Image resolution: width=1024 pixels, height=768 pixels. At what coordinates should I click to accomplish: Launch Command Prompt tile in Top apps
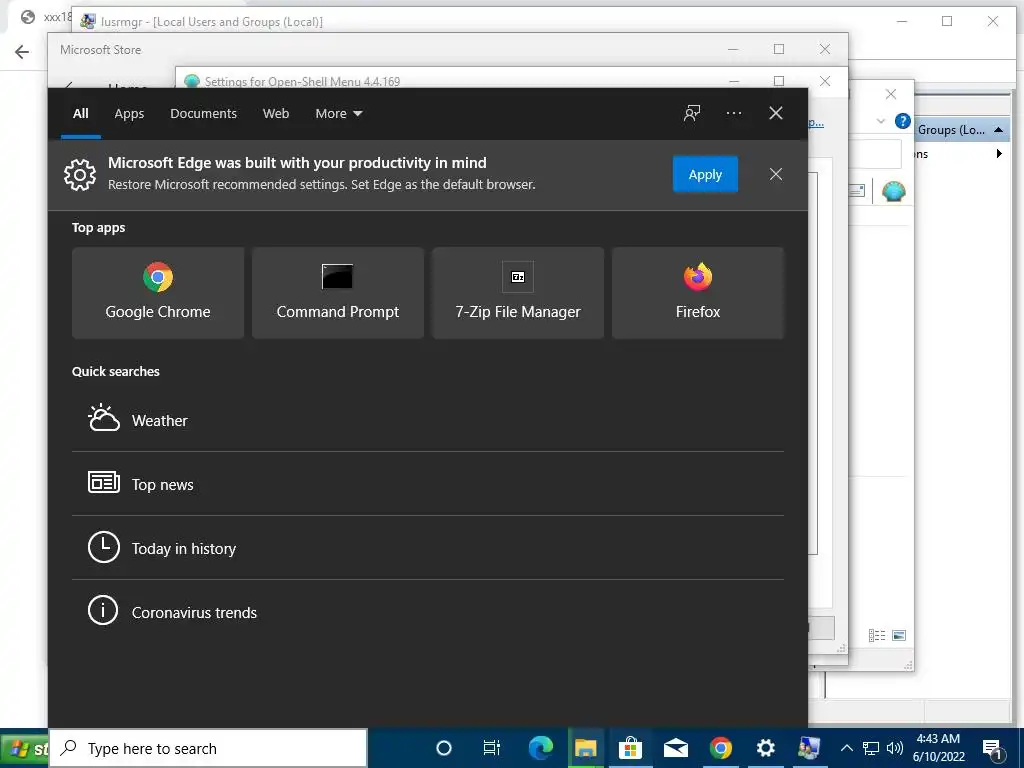pos(338,293)
